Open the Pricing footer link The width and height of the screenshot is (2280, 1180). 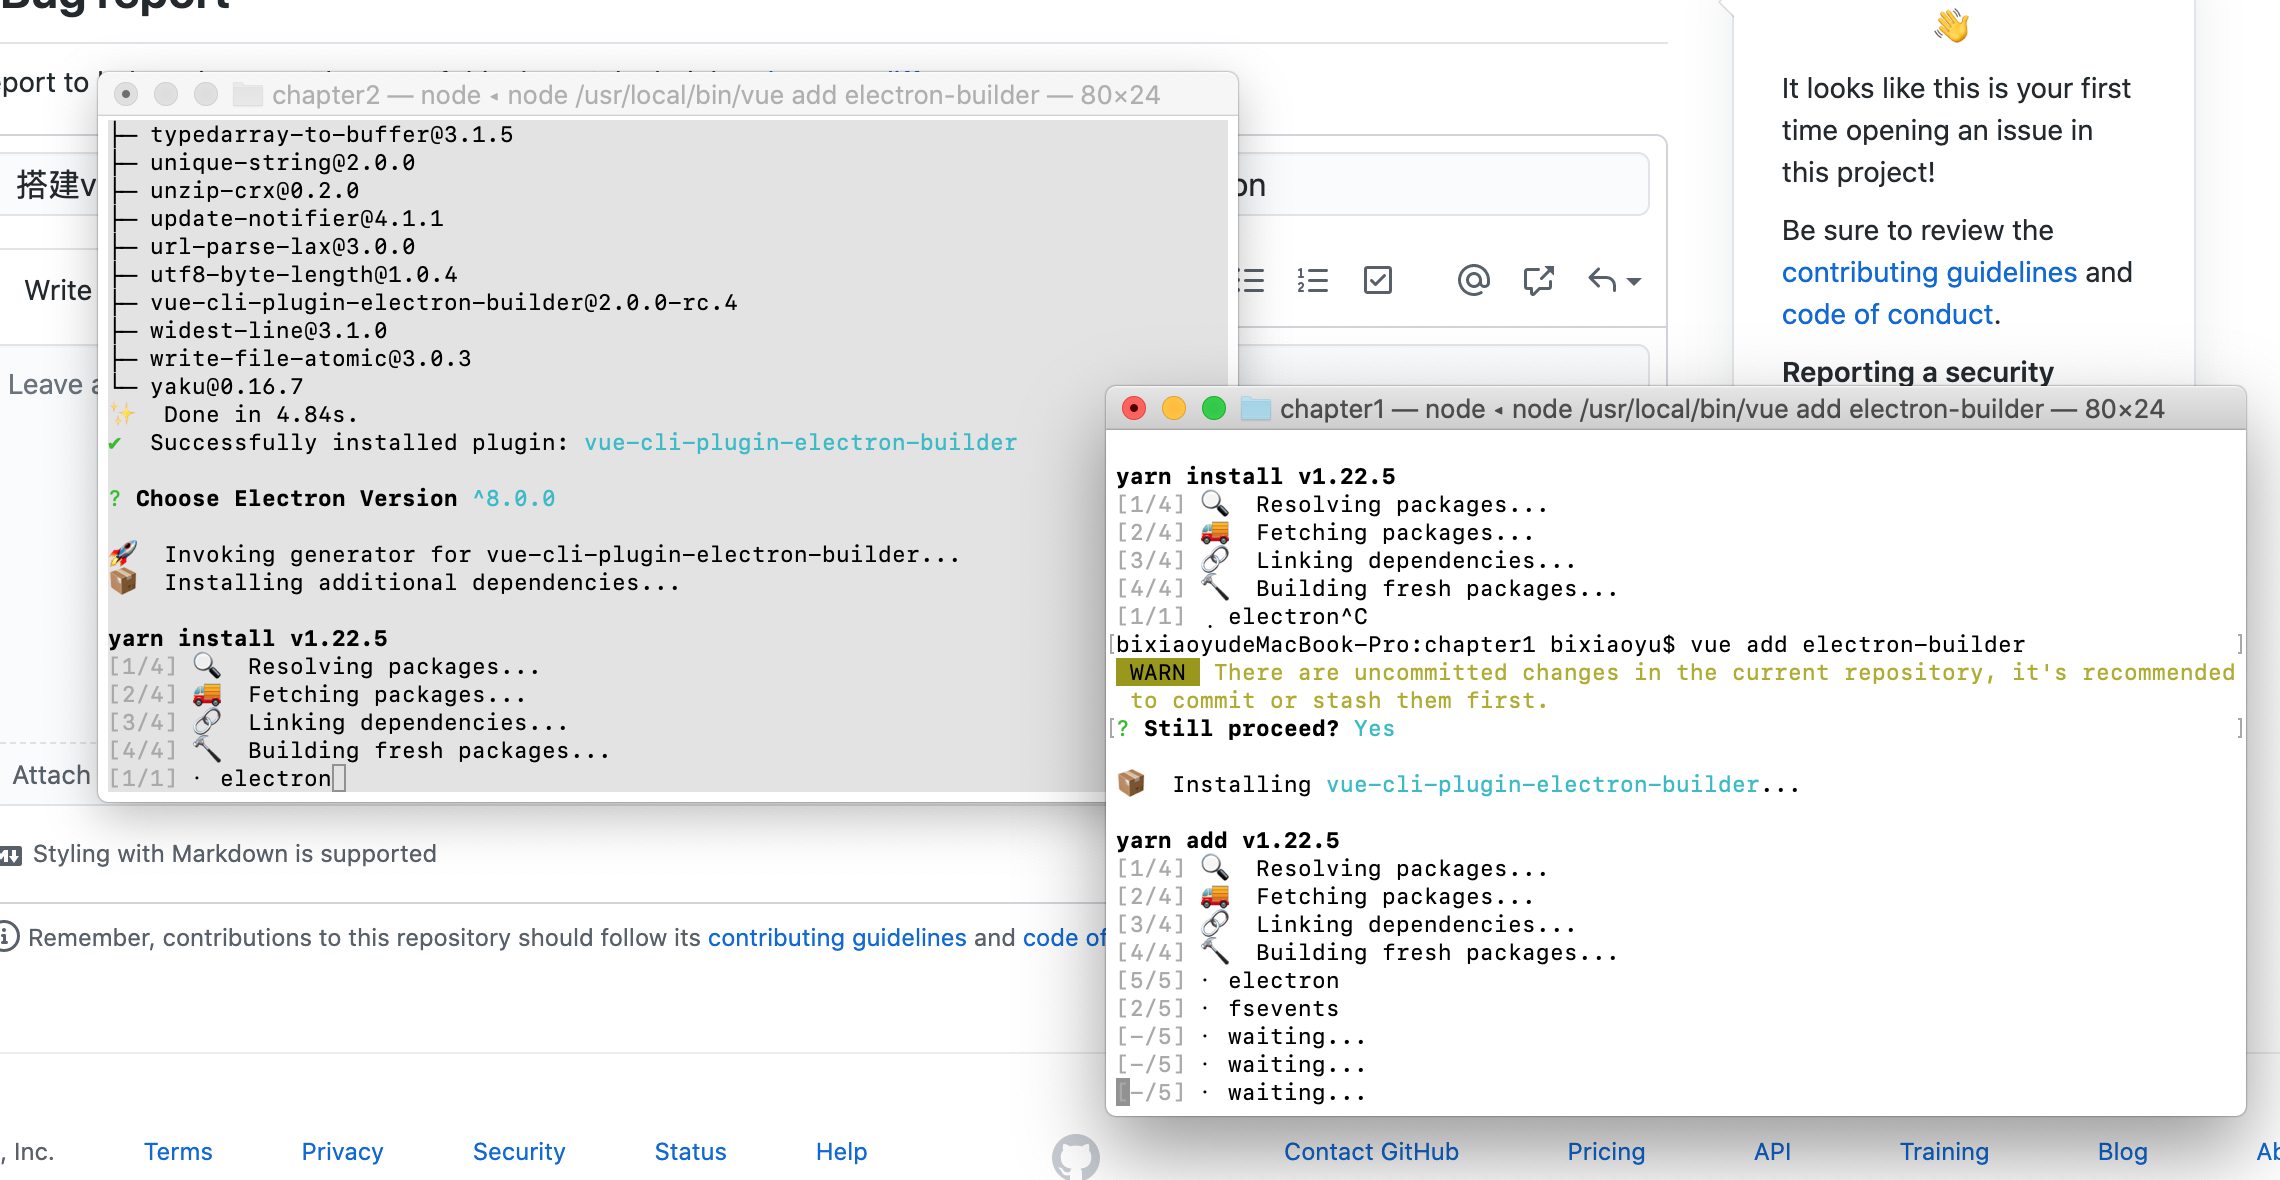click(1606, 1152)
